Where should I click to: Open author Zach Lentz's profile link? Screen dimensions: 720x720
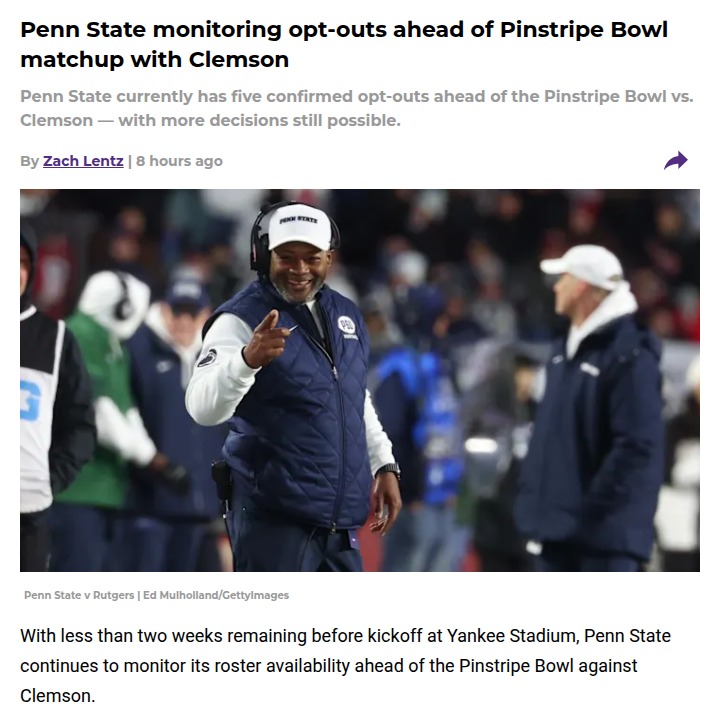coord(83,161)
